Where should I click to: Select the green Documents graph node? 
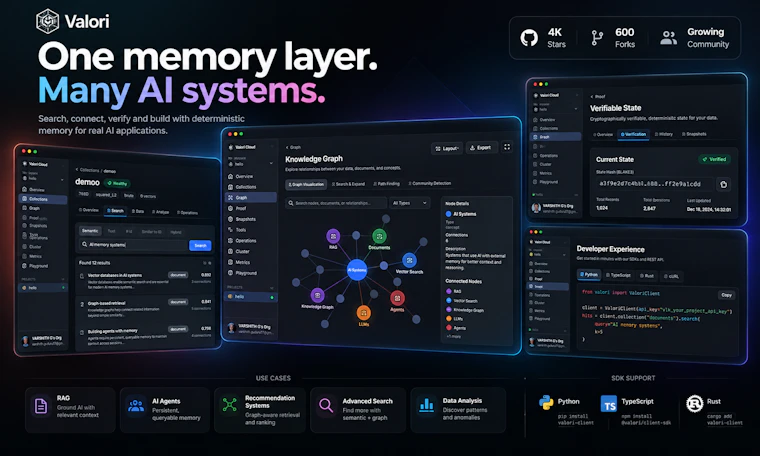tap(379, 236)
